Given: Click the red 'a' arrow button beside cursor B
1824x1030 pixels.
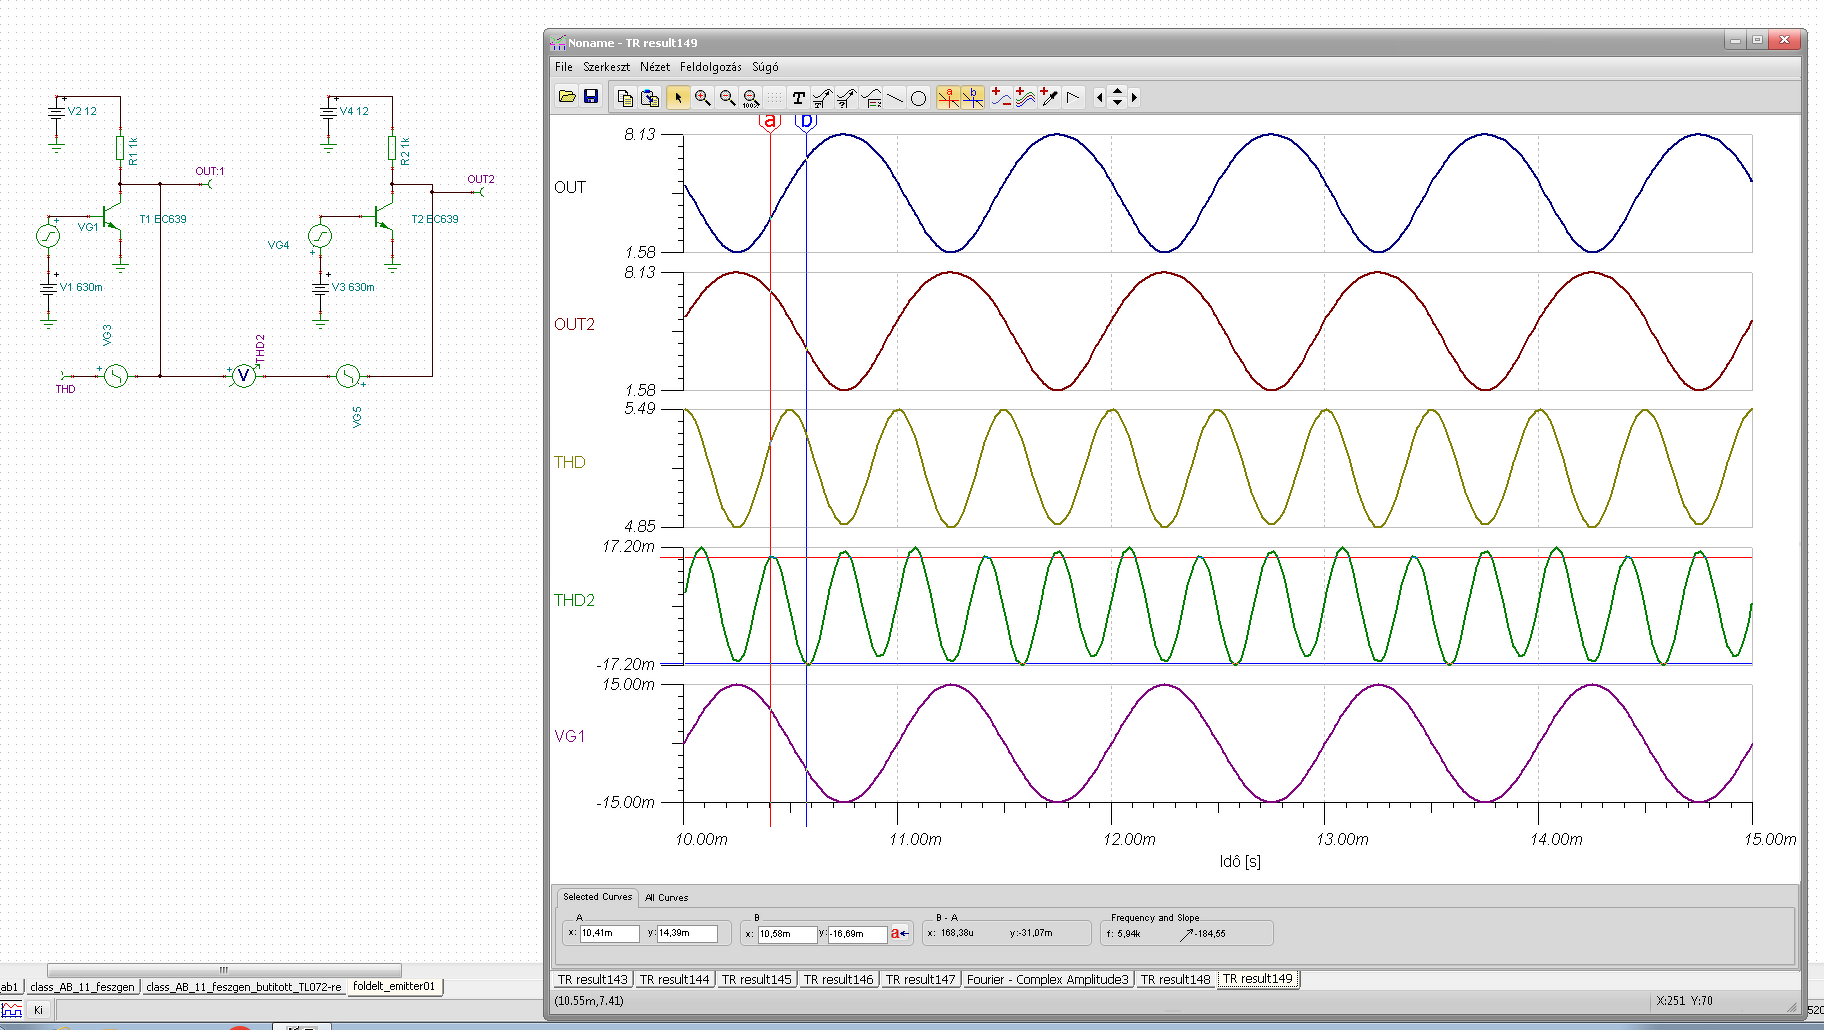Looking at the screenshot, I should click(900, 933).
